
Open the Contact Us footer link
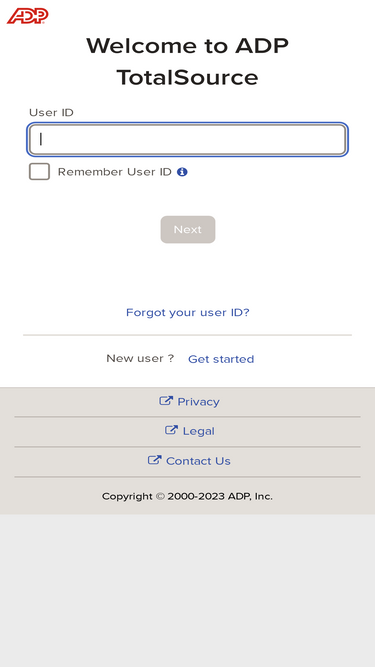tap(198, 461)
